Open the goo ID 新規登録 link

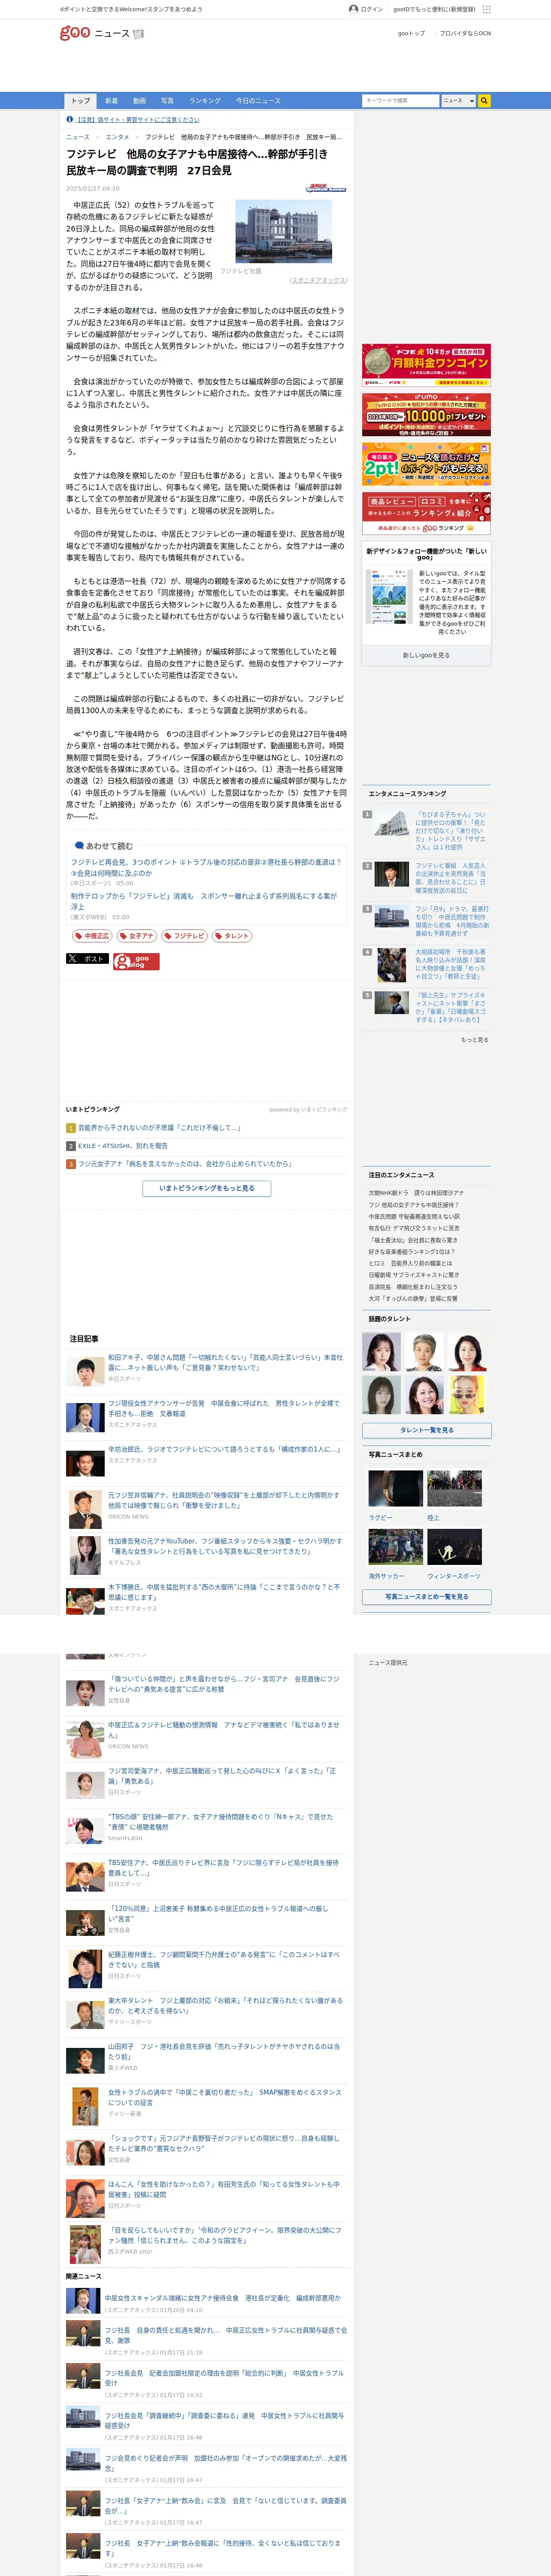click(434, 9)
